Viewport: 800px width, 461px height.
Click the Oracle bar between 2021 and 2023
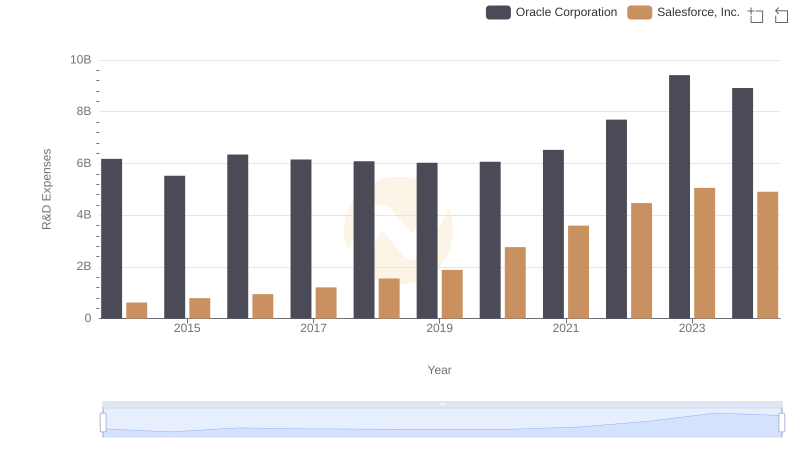coord(616,219)
